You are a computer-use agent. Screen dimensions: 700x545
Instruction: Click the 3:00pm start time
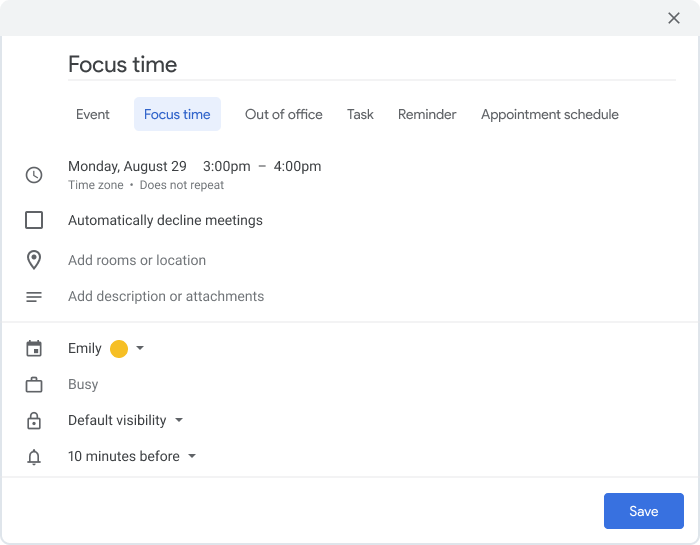point(227,166)
